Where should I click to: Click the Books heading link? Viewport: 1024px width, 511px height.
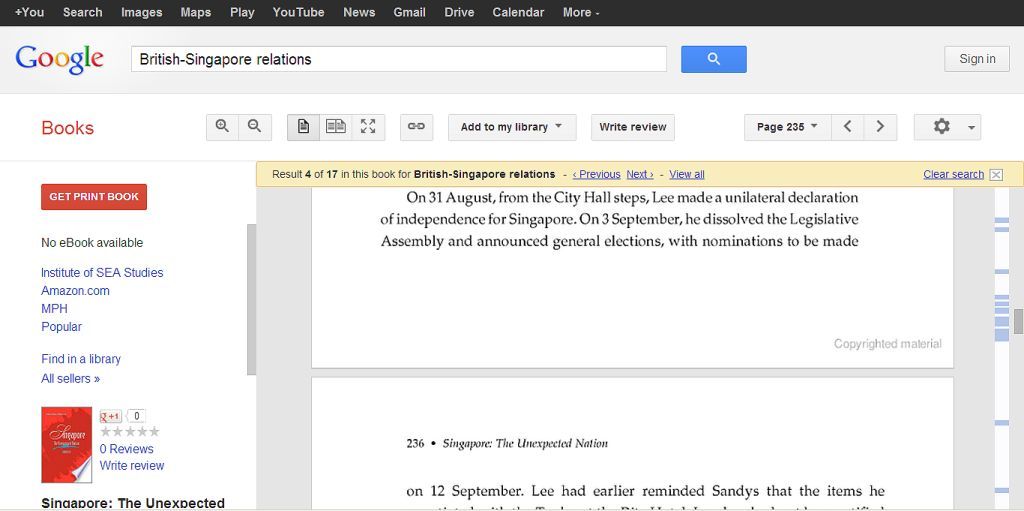(68, 128)
